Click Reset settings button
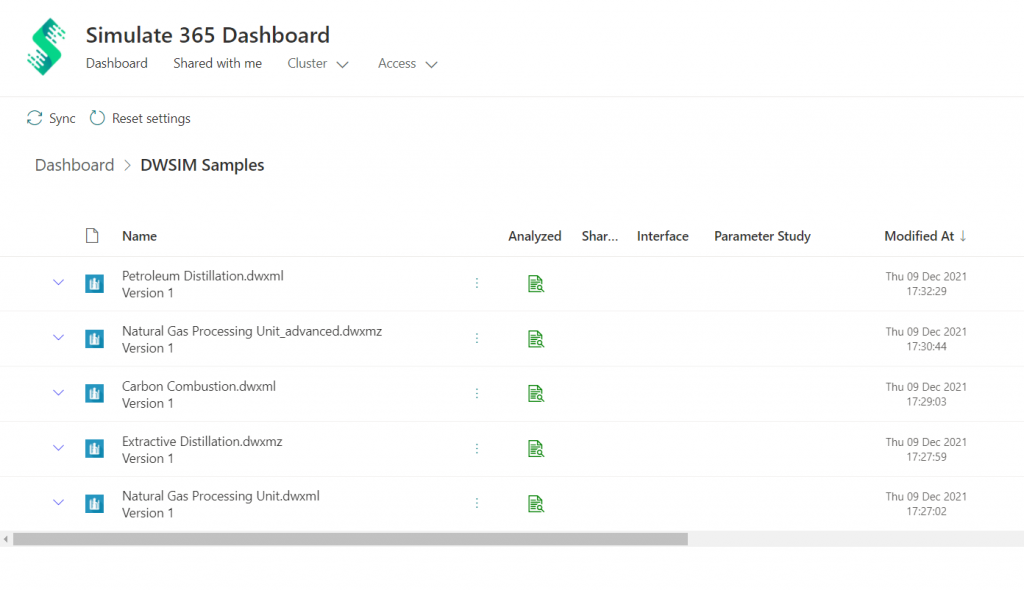 [x=140, y=118]
